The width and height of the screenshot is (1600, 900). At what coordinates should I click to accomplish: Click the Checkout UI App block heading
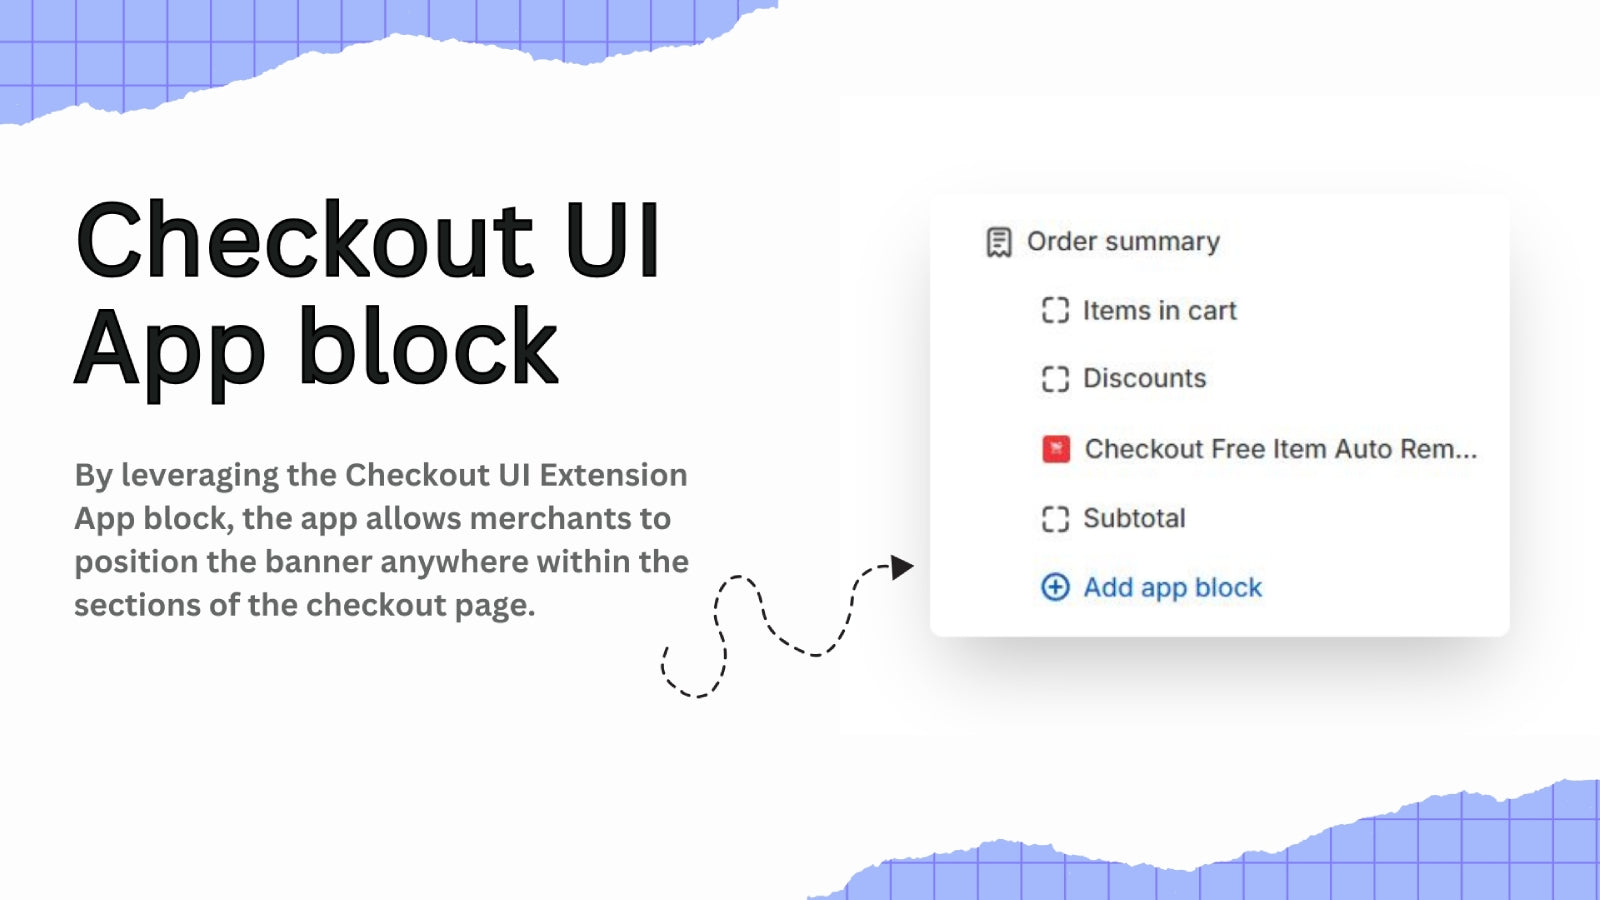click(368, 294)
